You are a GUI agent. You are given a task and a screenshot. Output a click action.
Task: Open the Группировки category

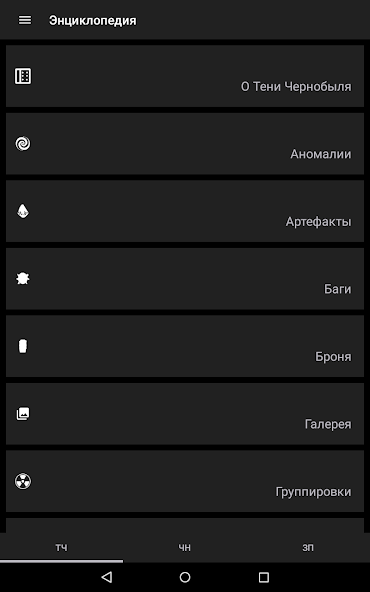click(185, 481)
